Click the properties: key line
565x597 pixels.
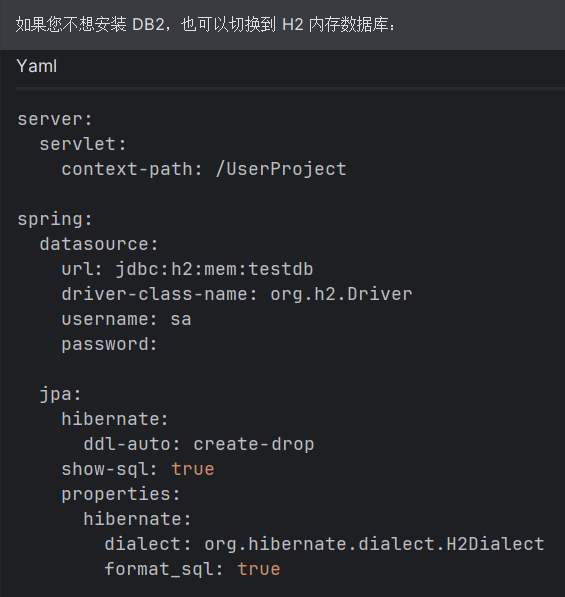coord(121,494)
